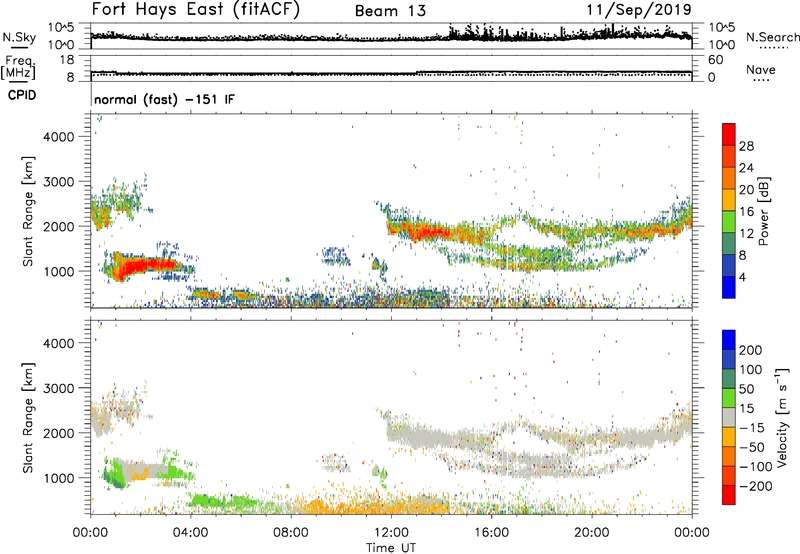The height and width of the screenshot is (554, 800).
Task: Click the '08:00' time axis label
Action: (x=291, y=533)
